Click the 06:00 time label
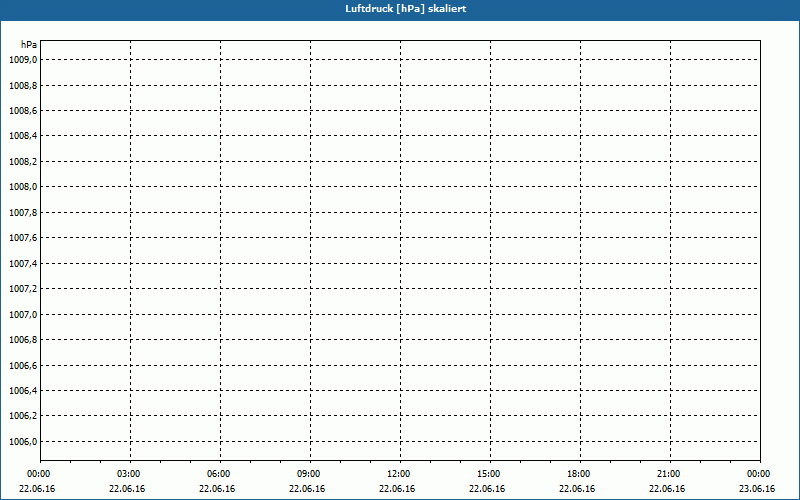Viewport: 800px width, 500px height. point(218,474)
